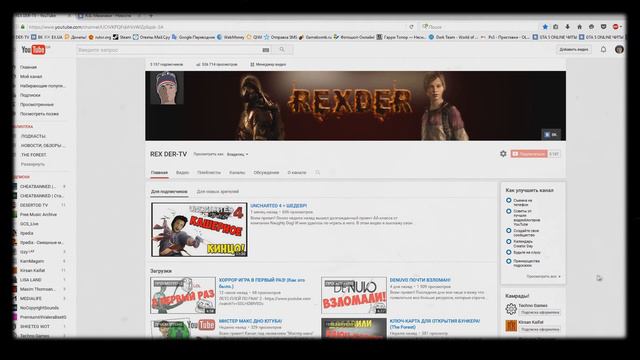This screenshot has width=640, height=360.
Task: Open the ХОРРОР ИГРА В ПЕРВЫЙ РАЗ video title
Action: click(x=262, y=283)
